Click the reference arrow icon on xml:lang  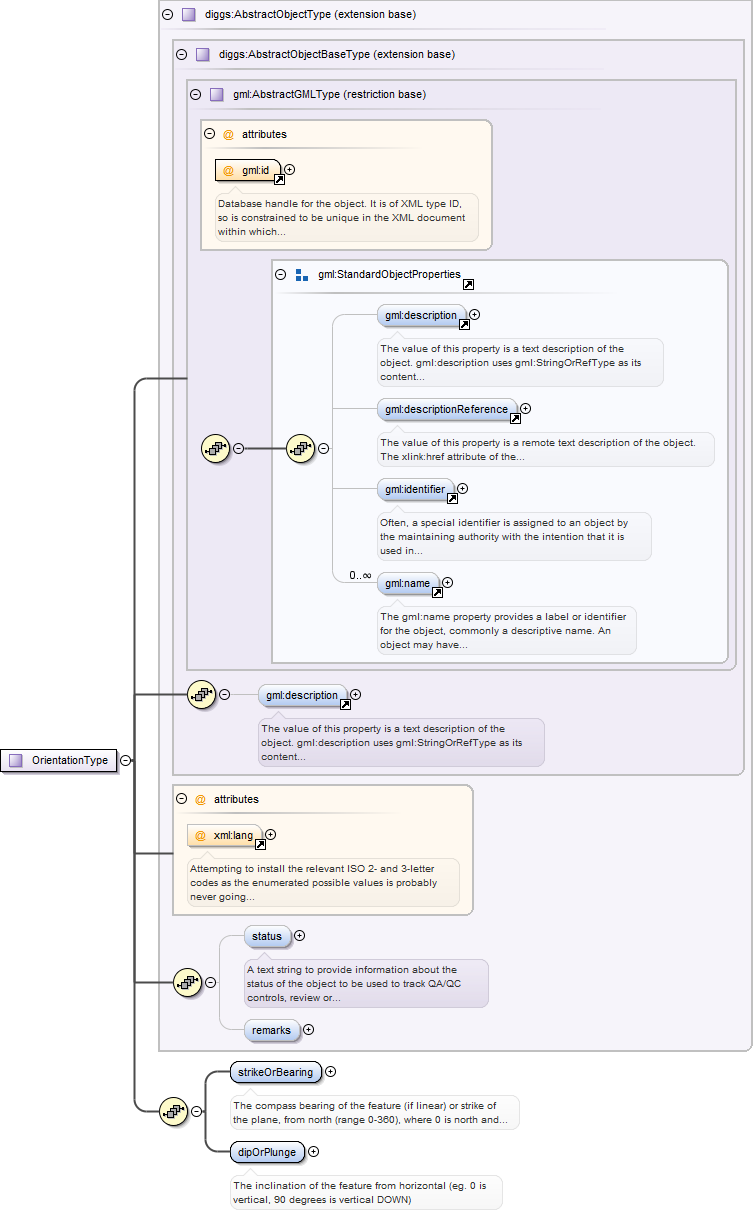(260, 844)
